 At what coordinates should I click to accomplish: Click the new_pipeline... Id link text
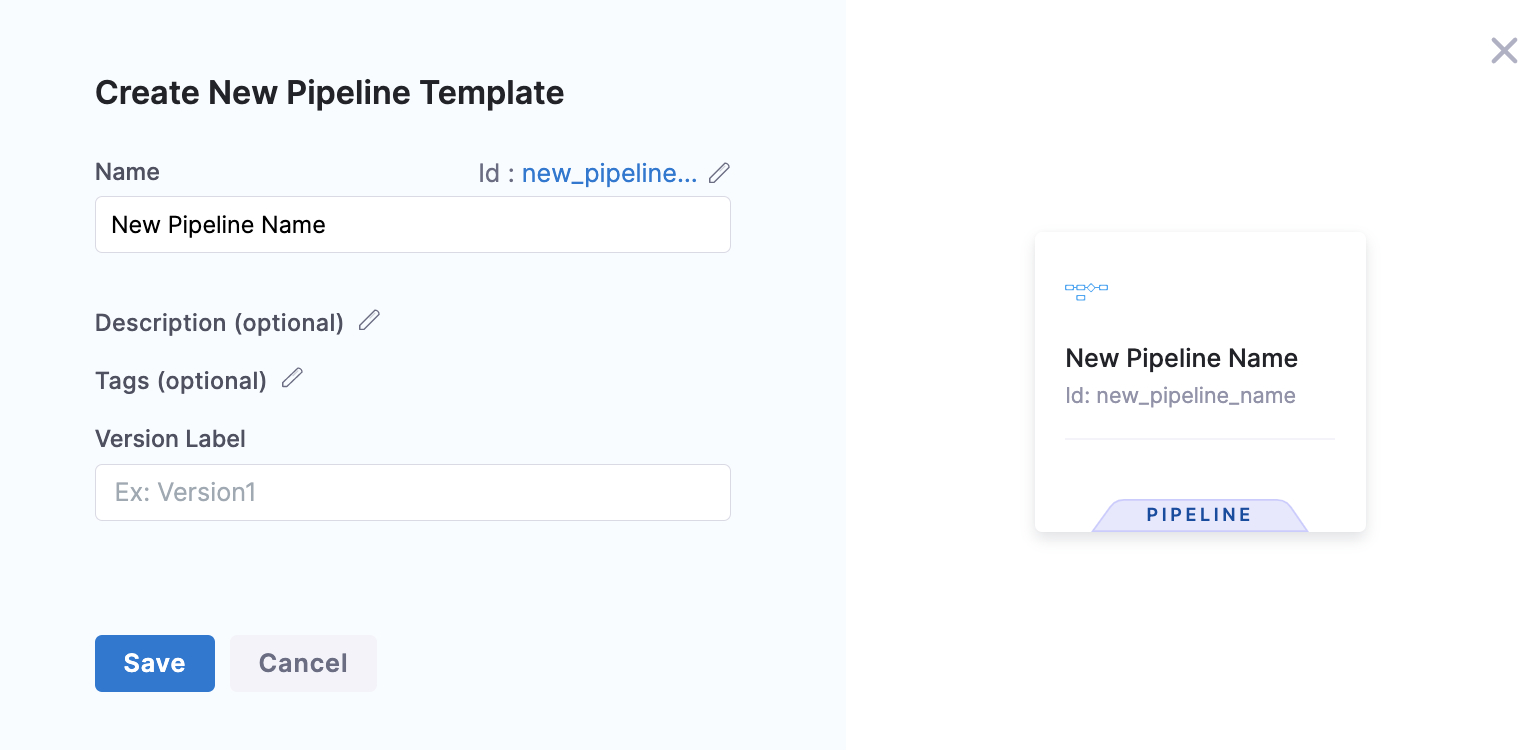(610, 173)
